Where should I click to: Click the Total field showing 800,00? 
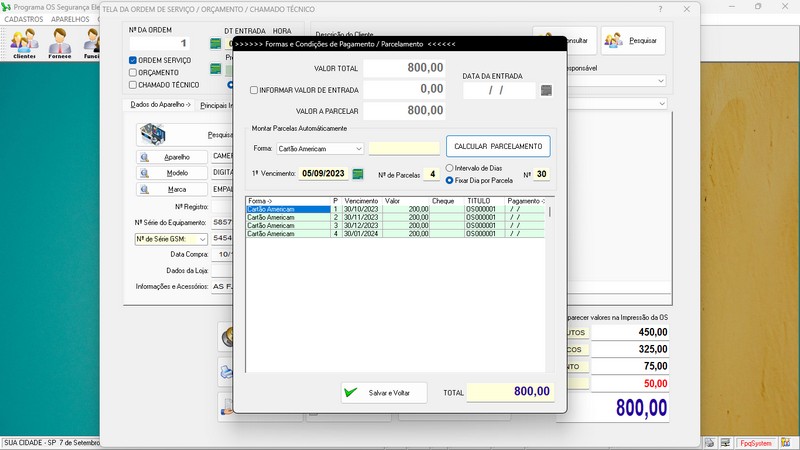click(510, 391)
